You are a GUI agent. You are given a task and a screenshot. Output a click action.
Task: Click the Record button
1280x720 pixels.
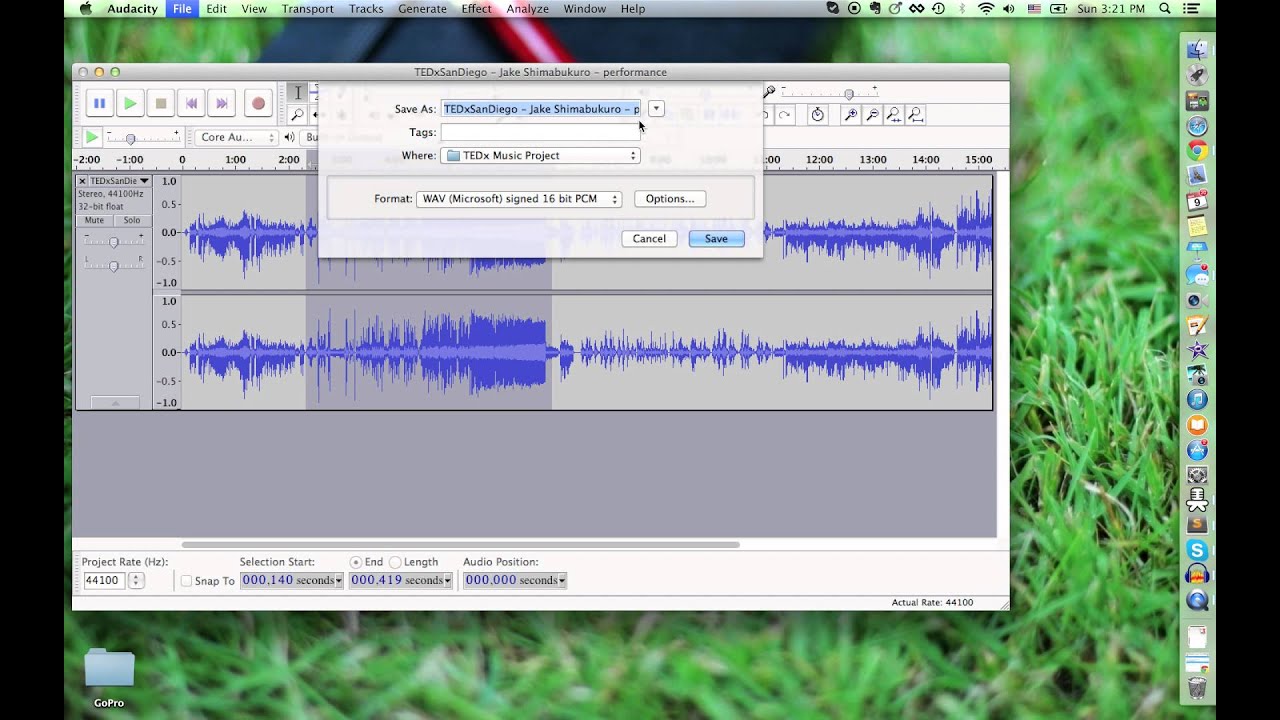click(x=258, y=103)
